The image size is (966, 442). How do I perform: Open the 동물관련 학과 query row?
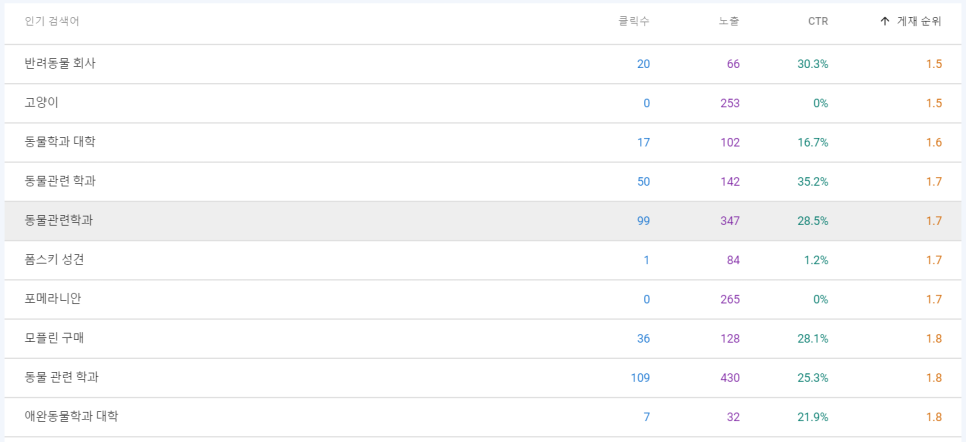(x=483, y=182)
